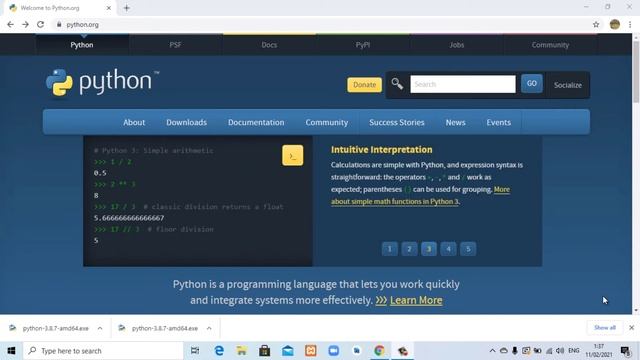Click the Python logo

click(102, 82)
